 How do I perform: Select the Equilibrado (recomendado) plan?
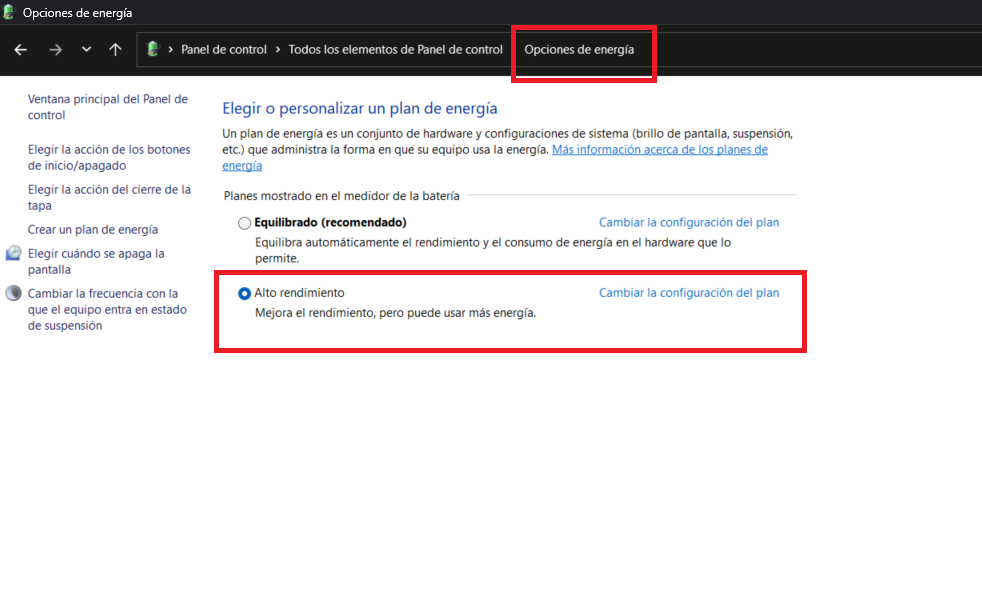pos(244,223)
